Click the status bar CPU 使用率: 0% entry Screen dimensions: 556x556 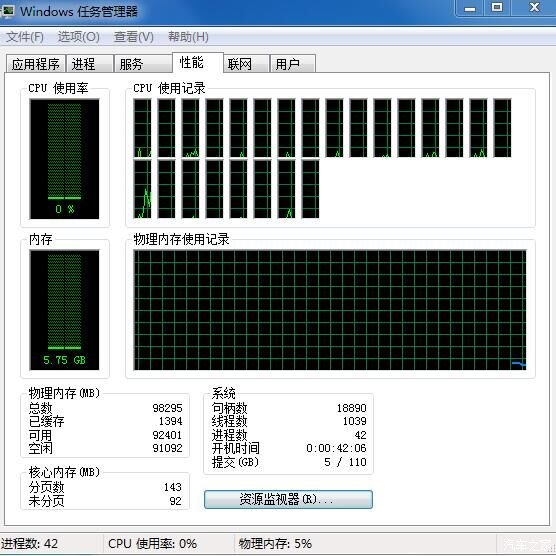pos(152,544)
